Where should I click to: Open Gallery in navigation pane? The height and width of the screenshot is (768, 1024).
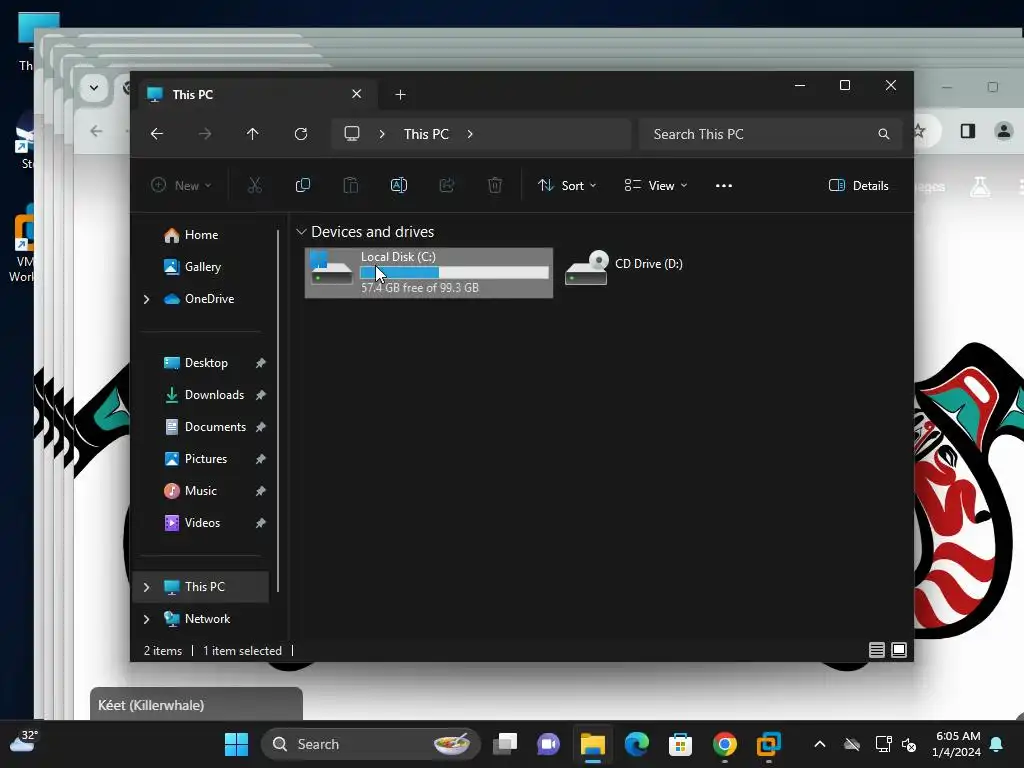pyautogui.click(x=200, y=267)
